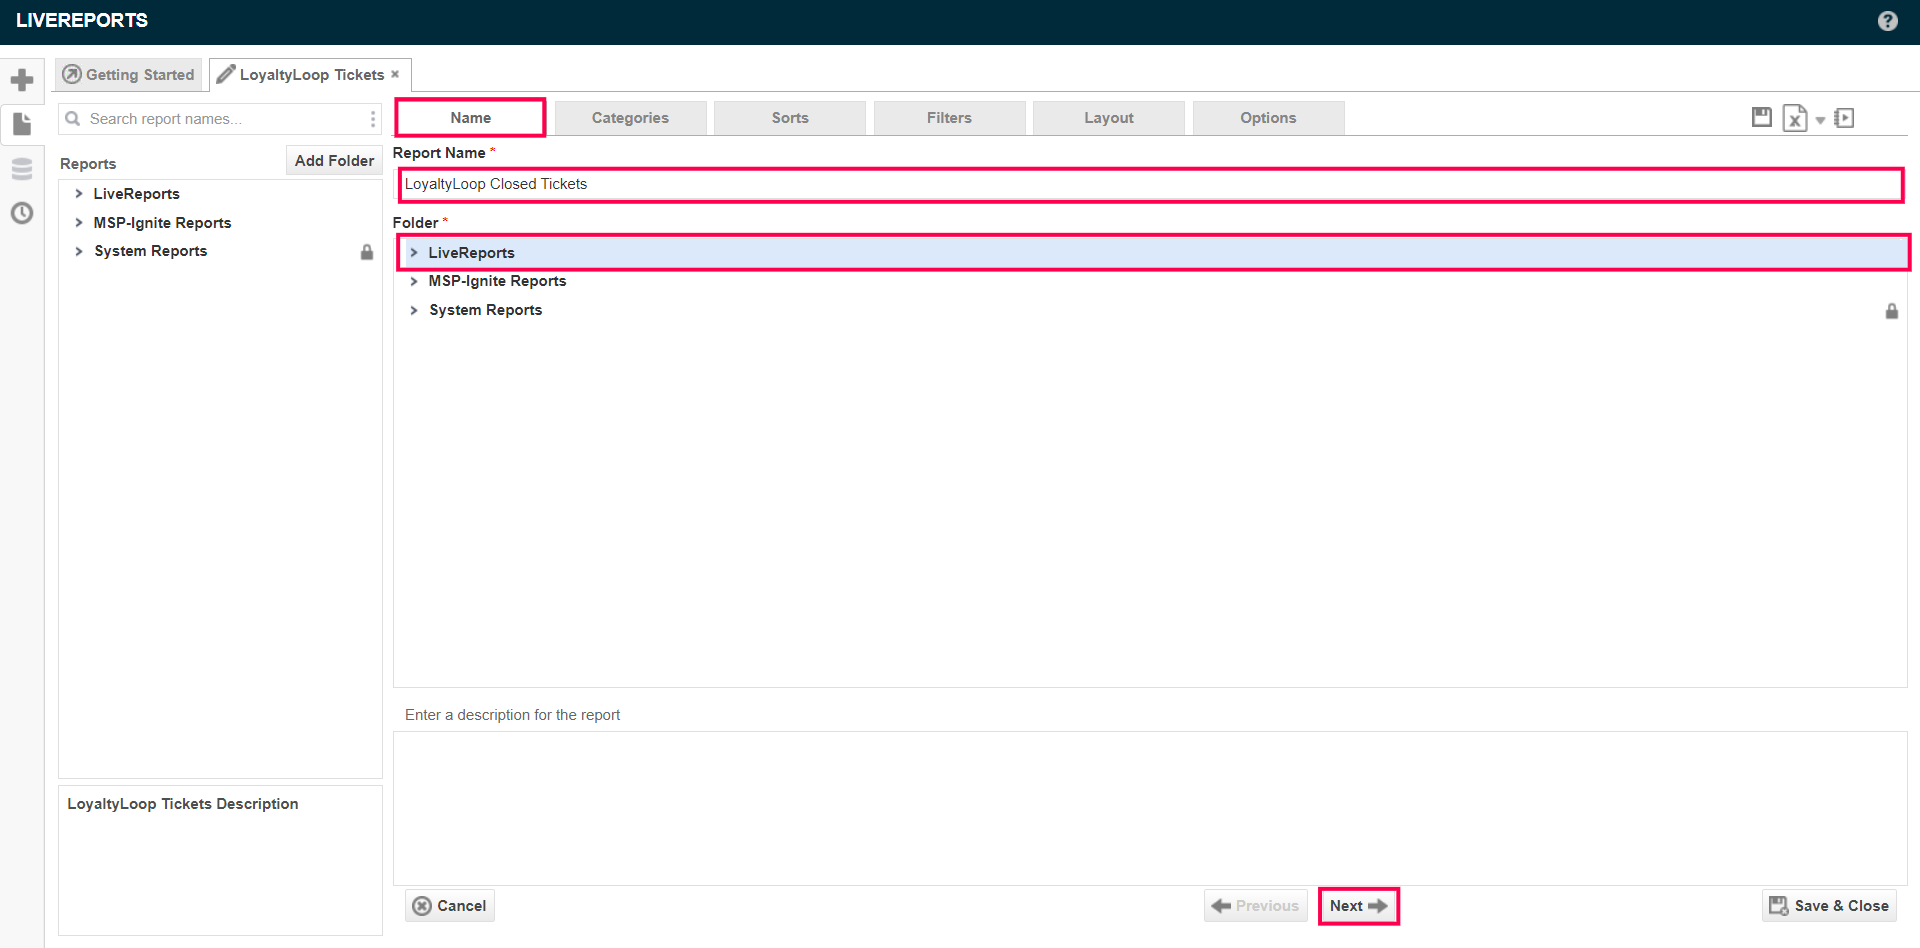Click the report description text area
This screenshot has height=948, width=1920.
[x=1150, y=808]
